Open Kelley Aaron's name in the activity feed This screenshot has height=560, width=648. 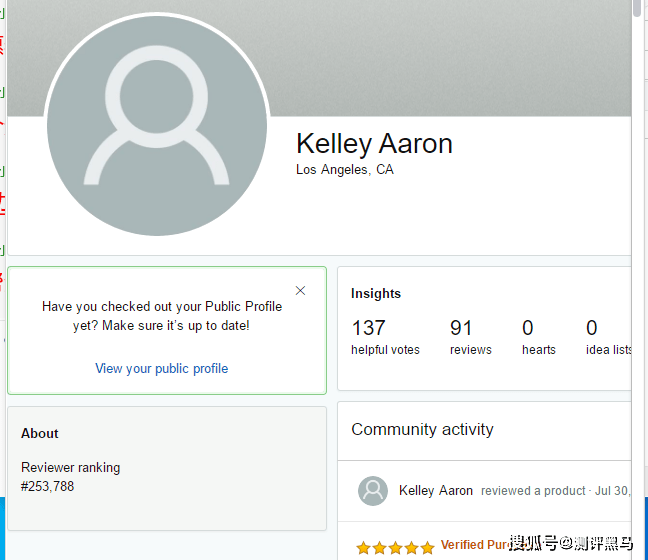436,491
